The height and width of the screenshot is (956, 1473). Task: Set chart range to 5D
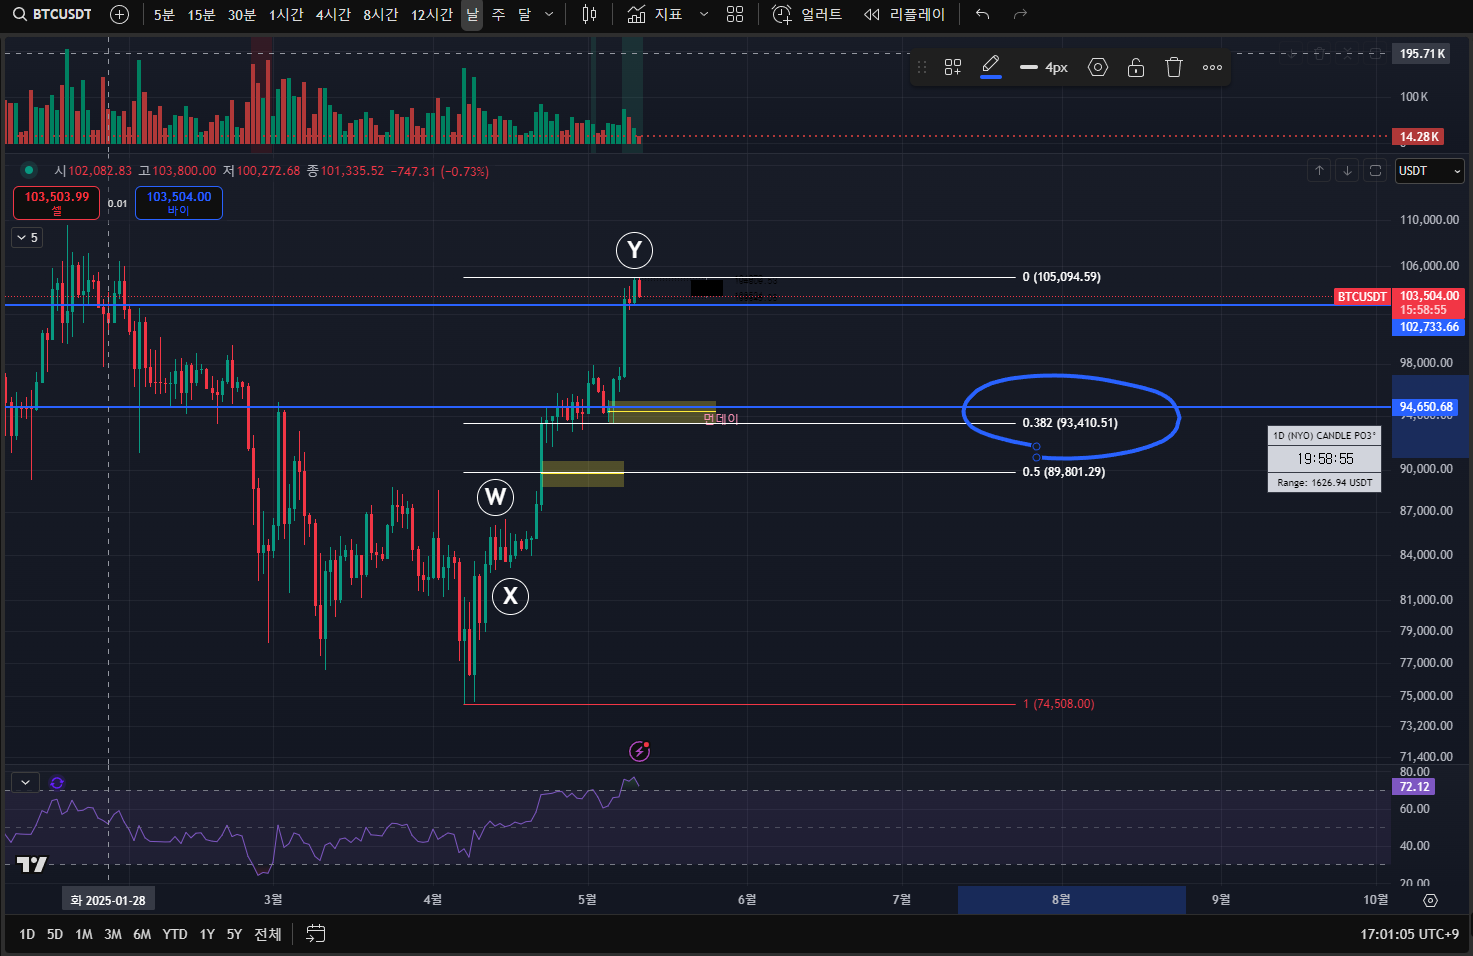(x=55, y=934)
